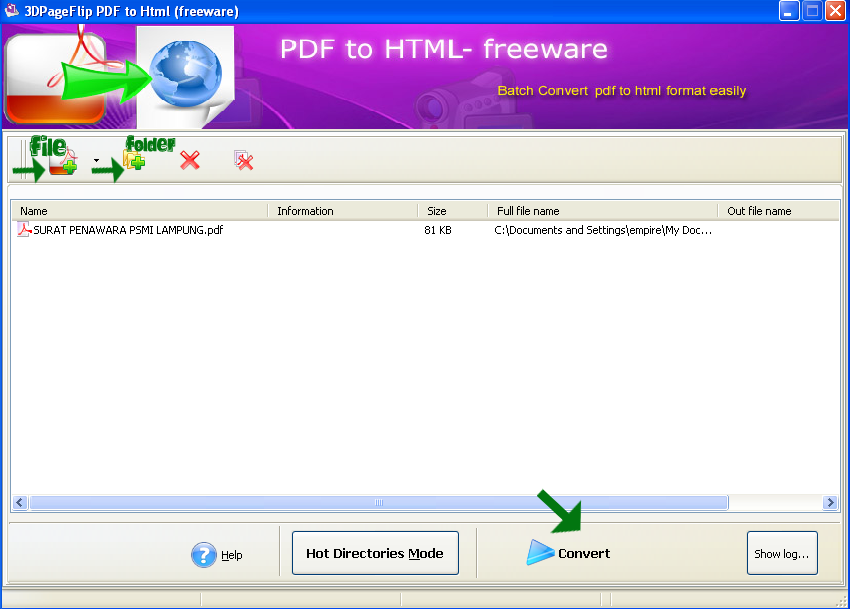Click the 81 KB size cell

(438, 230)
